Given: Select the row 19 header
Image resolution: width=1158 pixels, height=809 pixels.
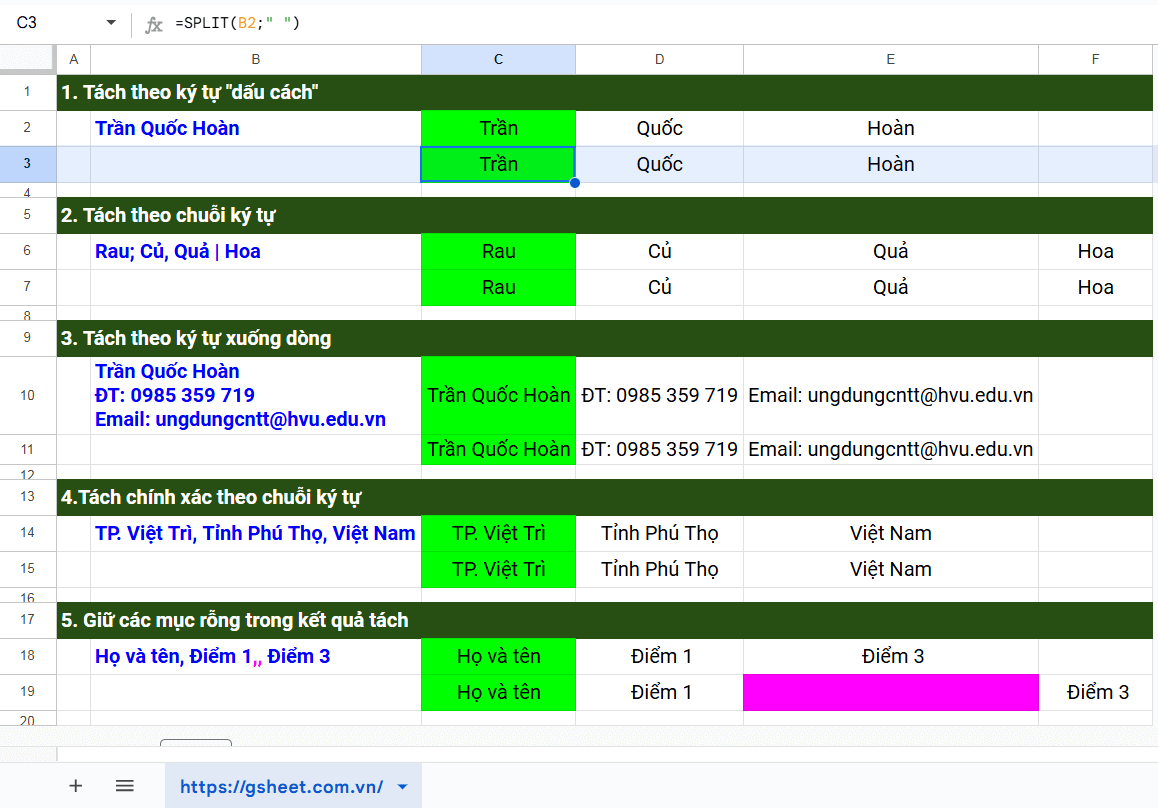Looking at the screenshot, I should click(x=27, y=692).
